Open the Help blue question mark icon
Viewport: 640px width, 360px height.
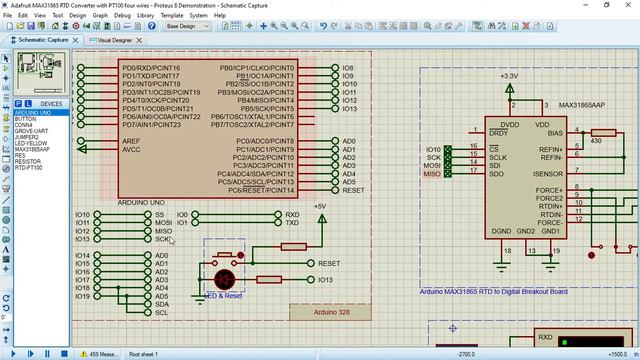tap(152, 26)
